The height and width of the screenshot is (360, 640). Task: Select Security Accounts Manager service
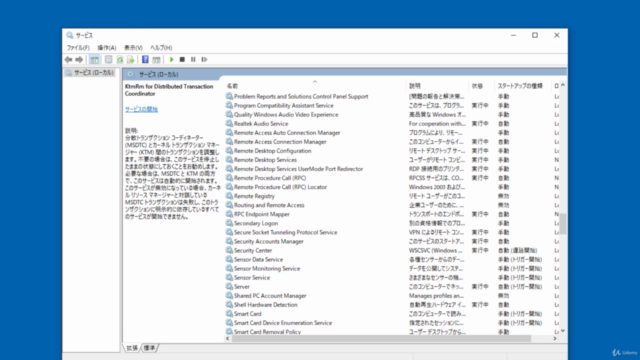pos(269,241)
